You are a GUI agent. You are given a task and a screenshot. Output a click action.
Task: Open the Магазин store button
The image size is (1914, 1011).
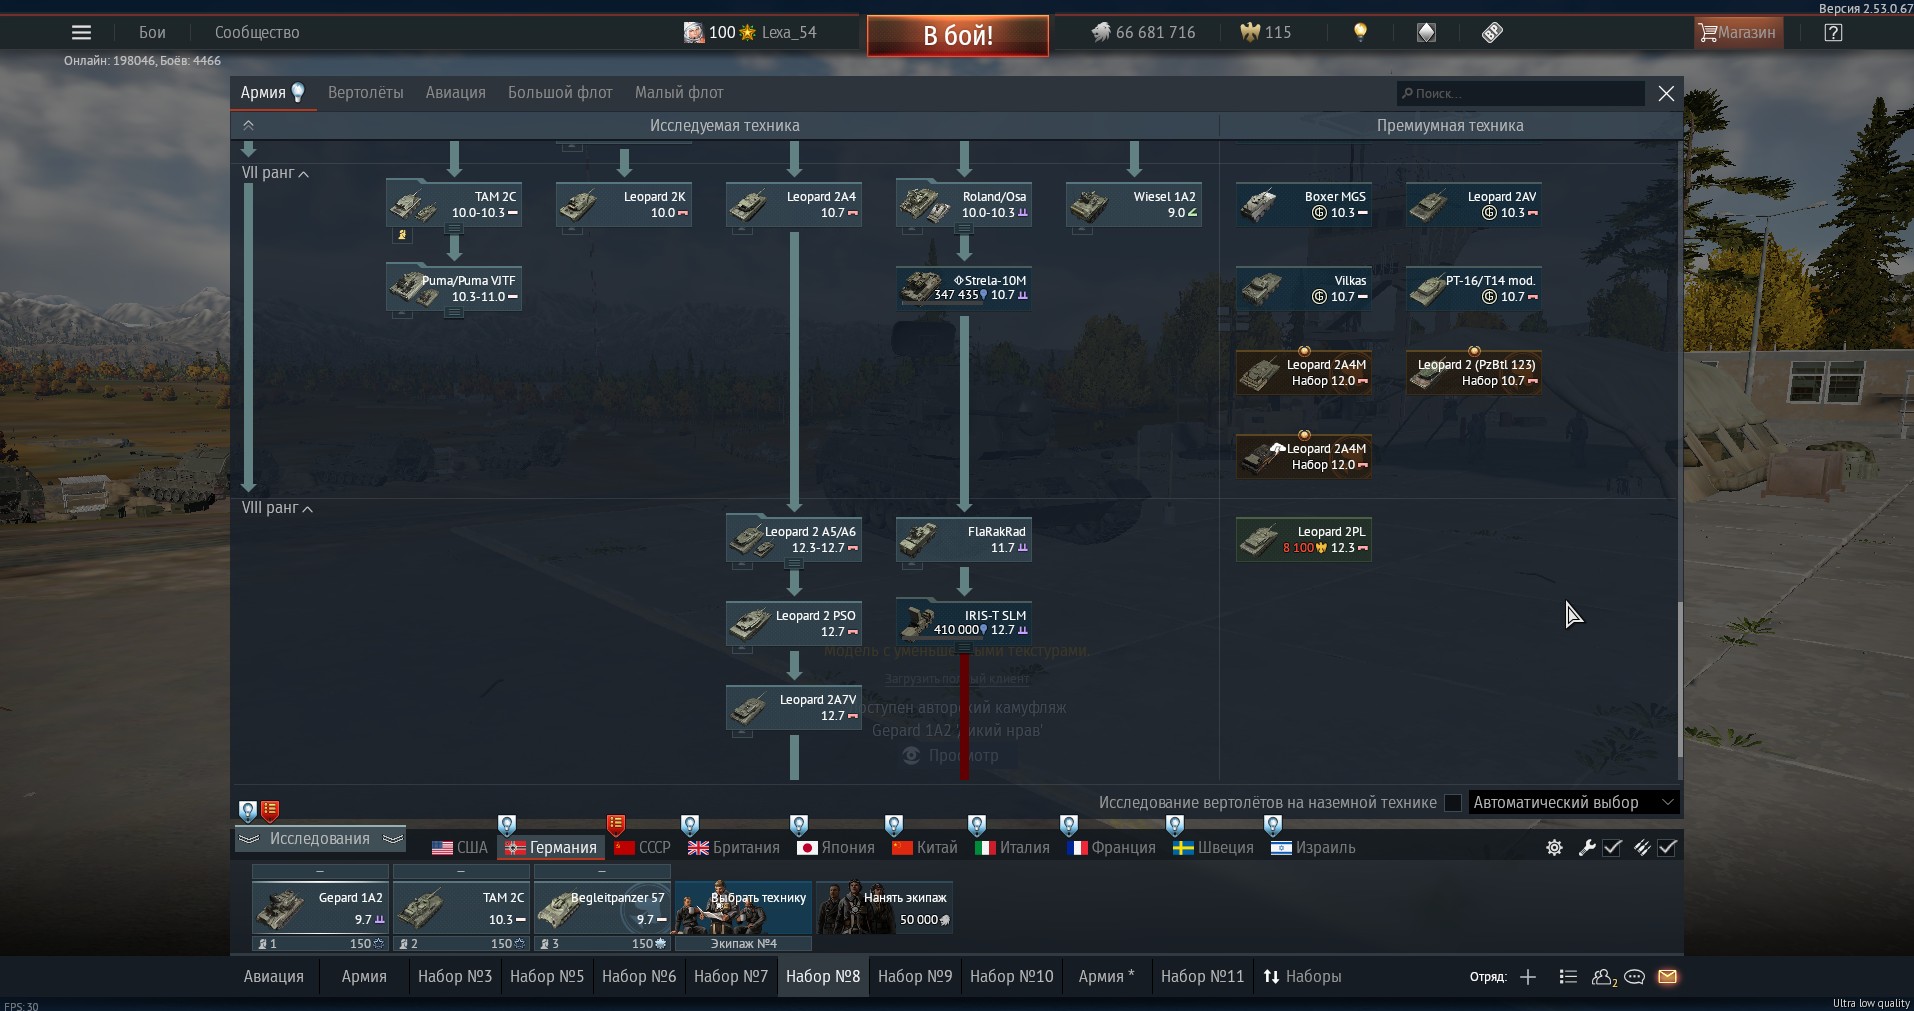pyautogui.click(x=1737, y=32)
